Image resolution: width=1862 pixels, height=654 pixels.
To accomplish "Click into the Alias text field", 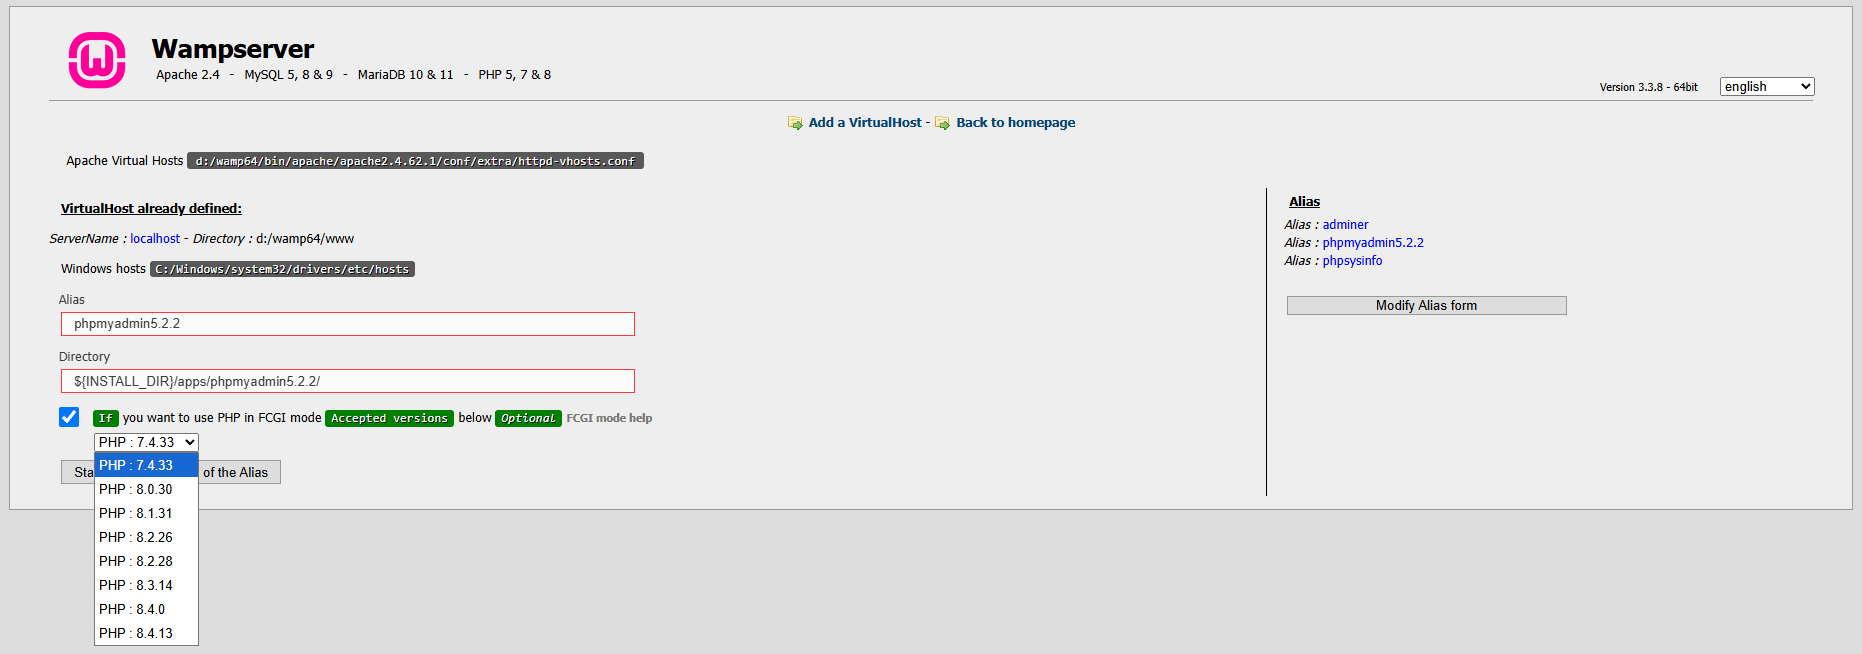I will tap(347, 324).
